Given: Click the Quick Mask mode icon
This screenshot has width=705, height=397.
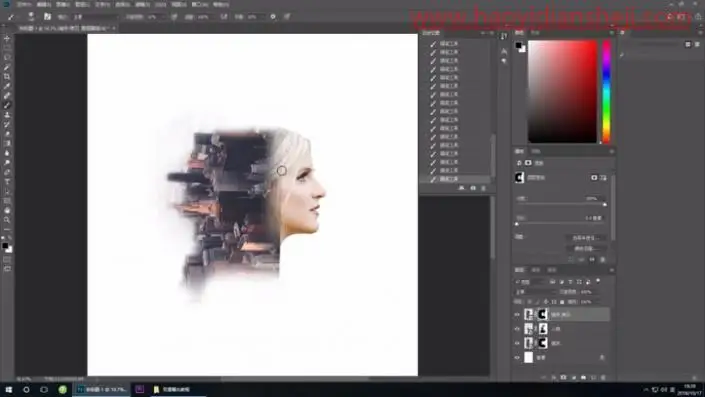Looking at the screenshot, I should point(7,259).
